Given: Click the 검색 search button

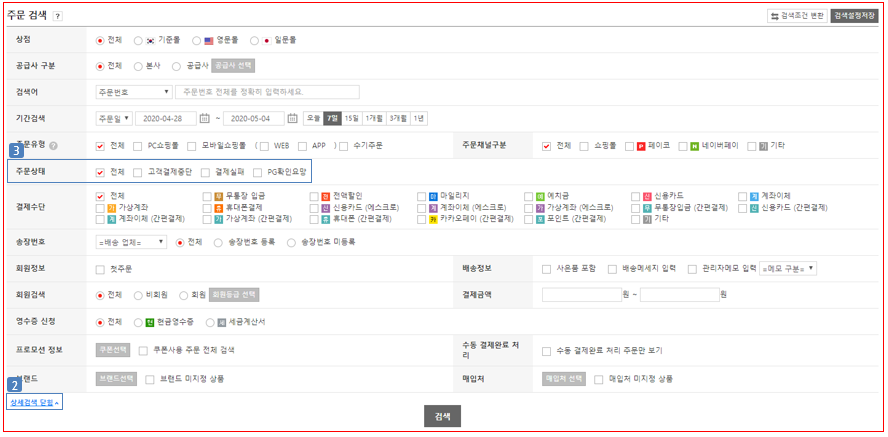Looking at the screenshot, I should 442,416.
